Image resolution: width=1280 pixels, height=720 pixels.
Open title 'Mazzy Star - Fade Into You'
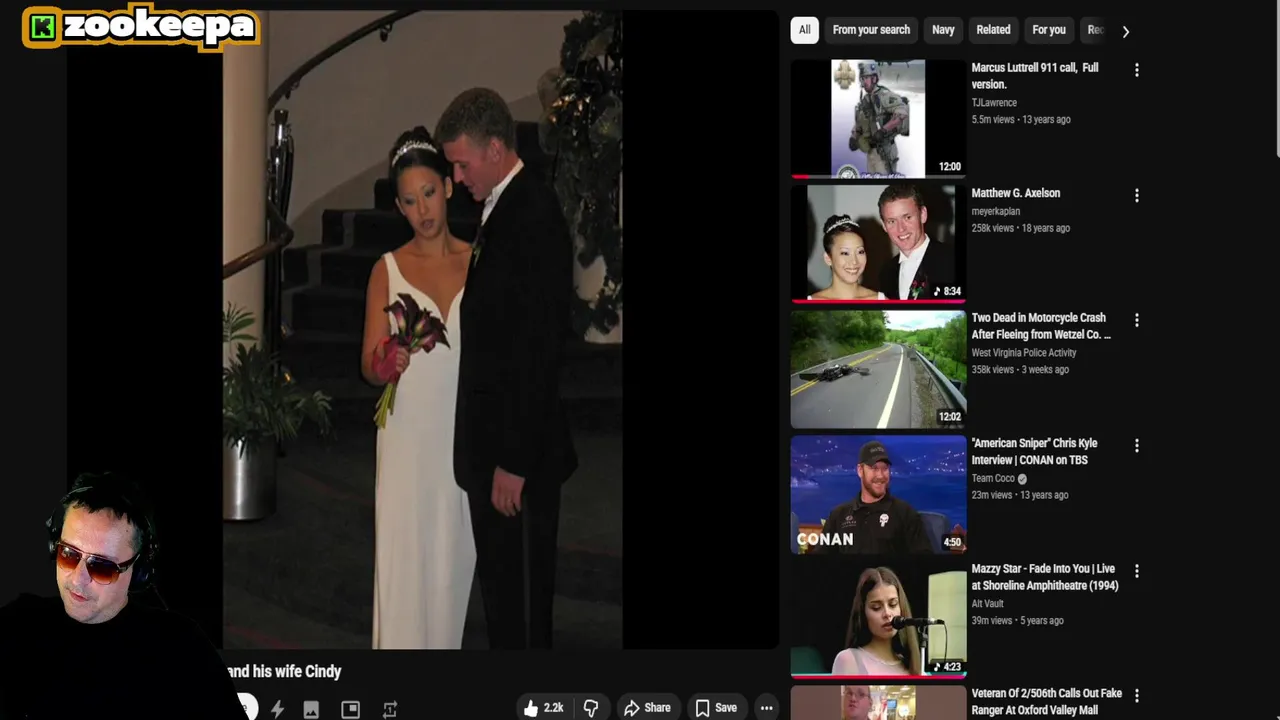click(1045, 577)
